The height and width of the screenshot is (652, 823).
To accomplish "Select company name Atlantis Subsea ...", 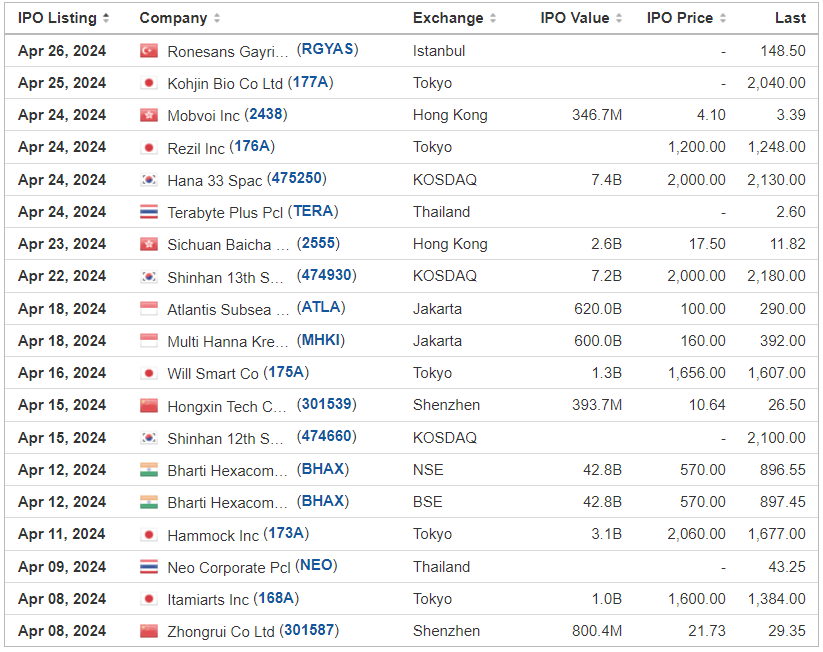I will point(228,309).
